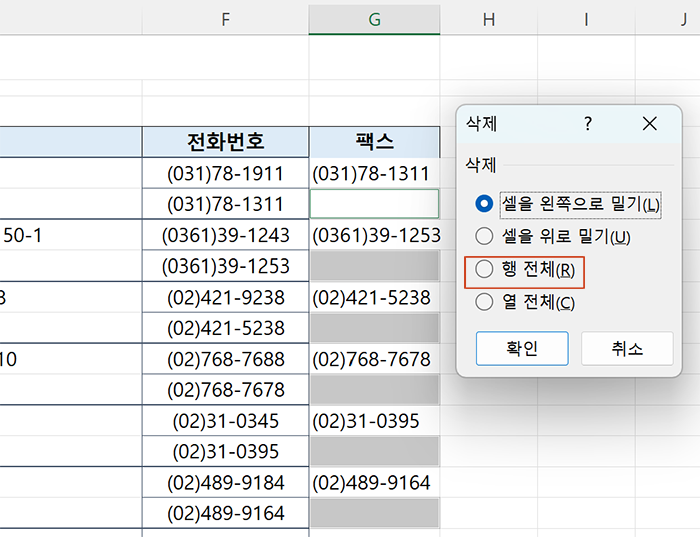Select the 전화번호 cell (02)489-9164
This screenshot has width=700, height=537.
(x=225, y=513)
